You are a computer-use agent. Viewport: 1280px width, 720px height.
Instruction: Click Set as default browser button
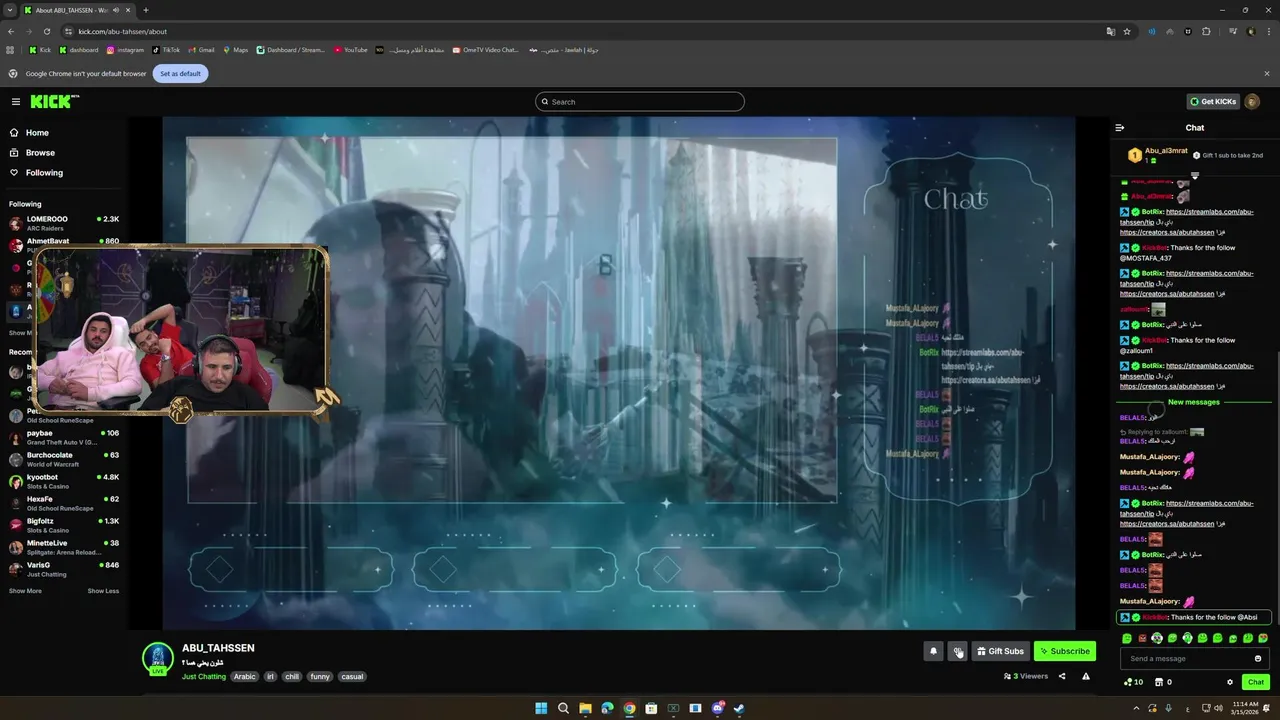pyautogui.click(x=180, y=73)
